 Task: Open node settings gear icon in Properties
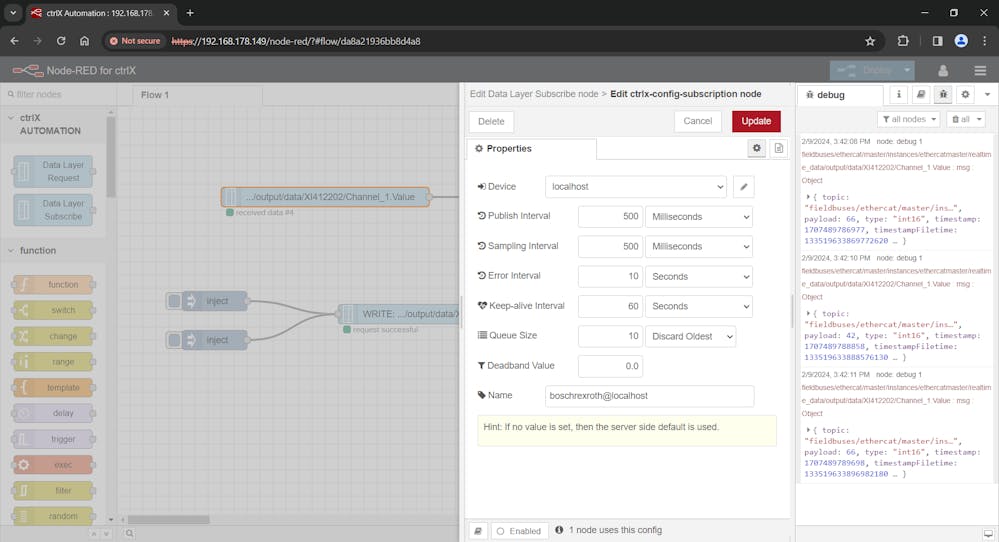pyautogui.click(x=757, y=148)
